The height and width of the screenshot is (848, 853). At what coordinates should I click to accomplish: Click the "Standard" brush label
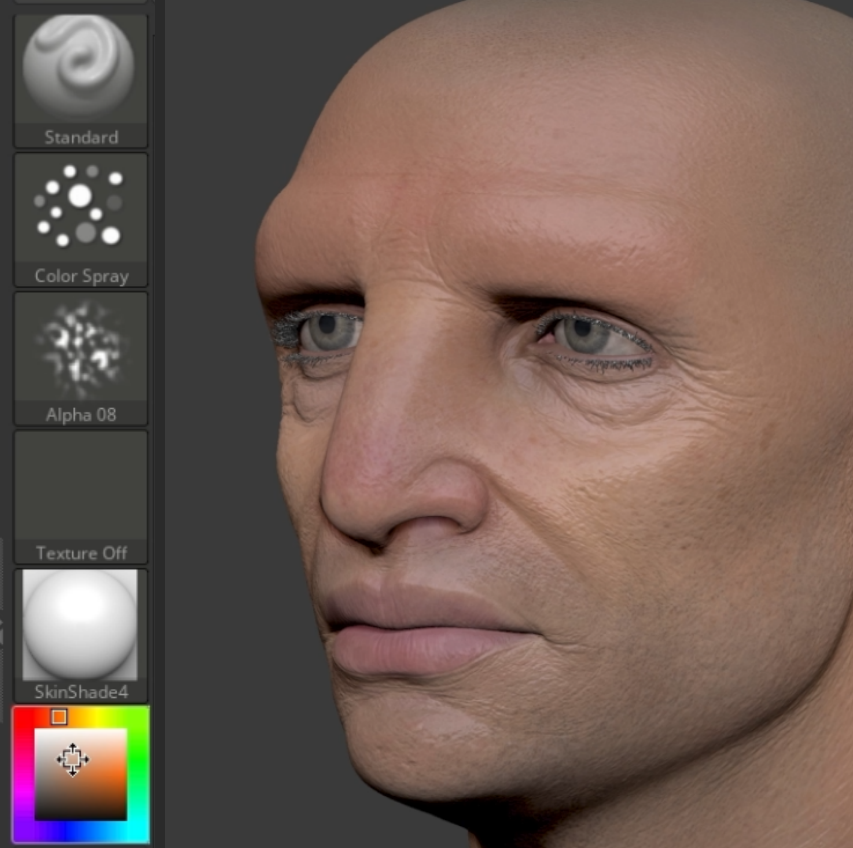[81, 137]
